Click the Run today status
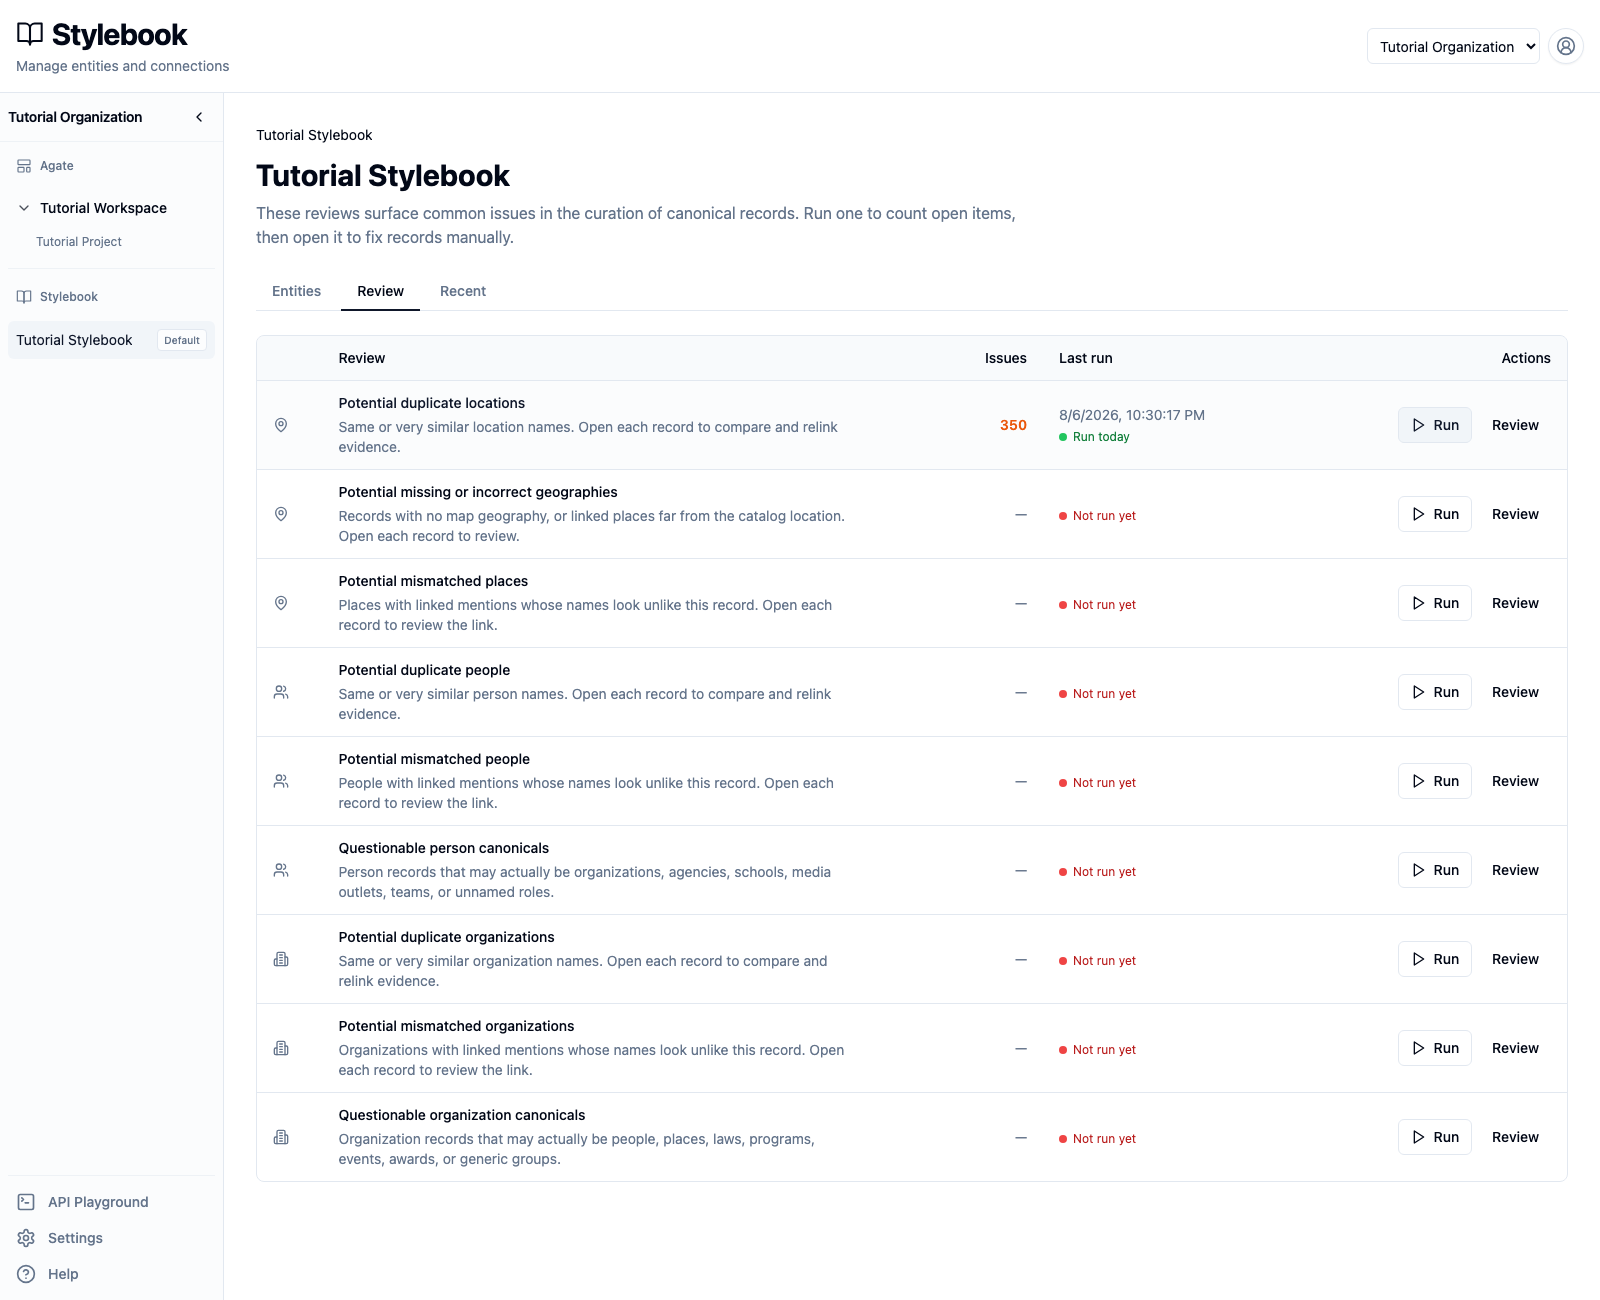The height and width of the screenshot is (1300, 1600). (1094, 437)
